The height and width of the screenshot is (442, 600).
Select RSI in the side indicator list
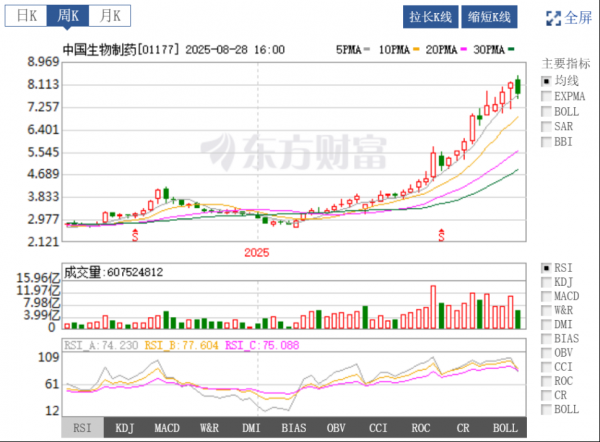[546, 268]
